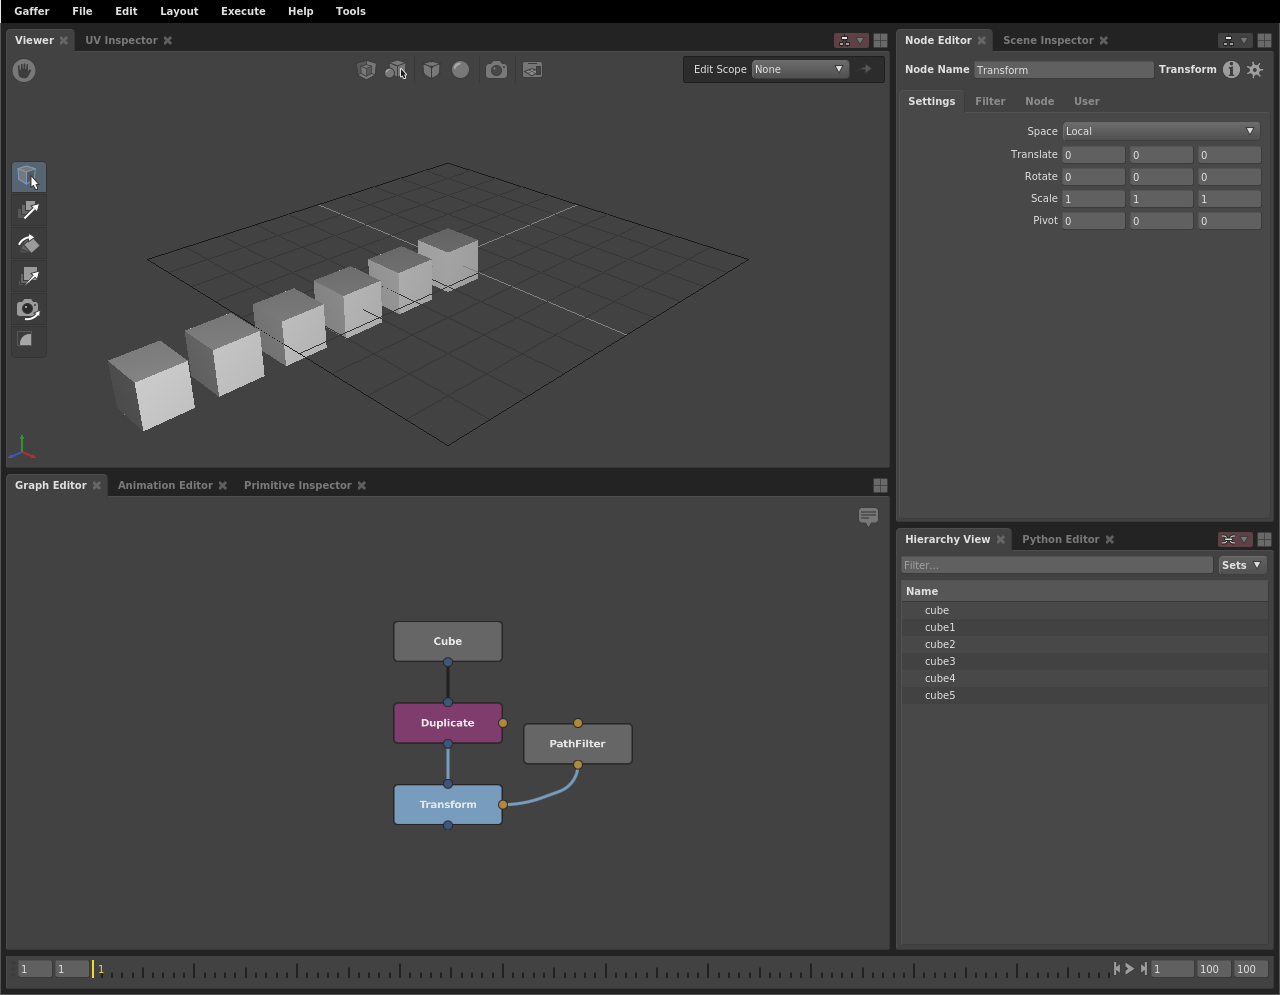This screenshot has height=995, width=1280.
Task: Select the Translate tool in the Viewer toolbar
Action: coord(29,210)
